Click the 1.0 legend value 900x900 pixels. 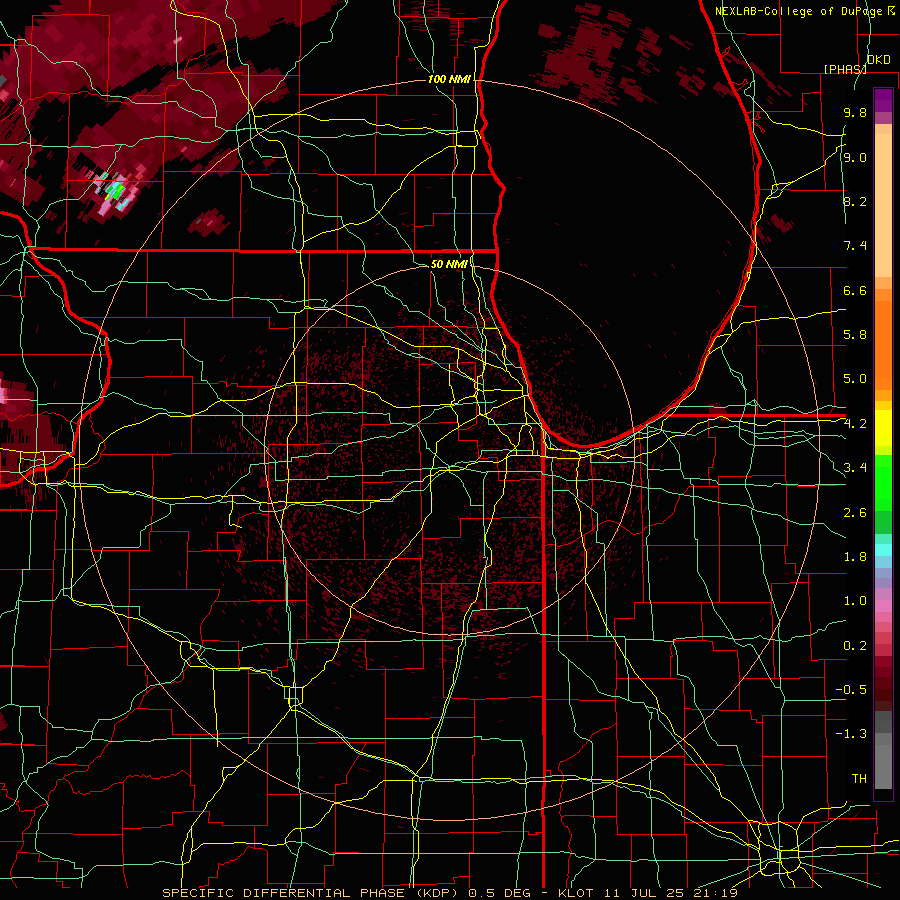(855, 601)
